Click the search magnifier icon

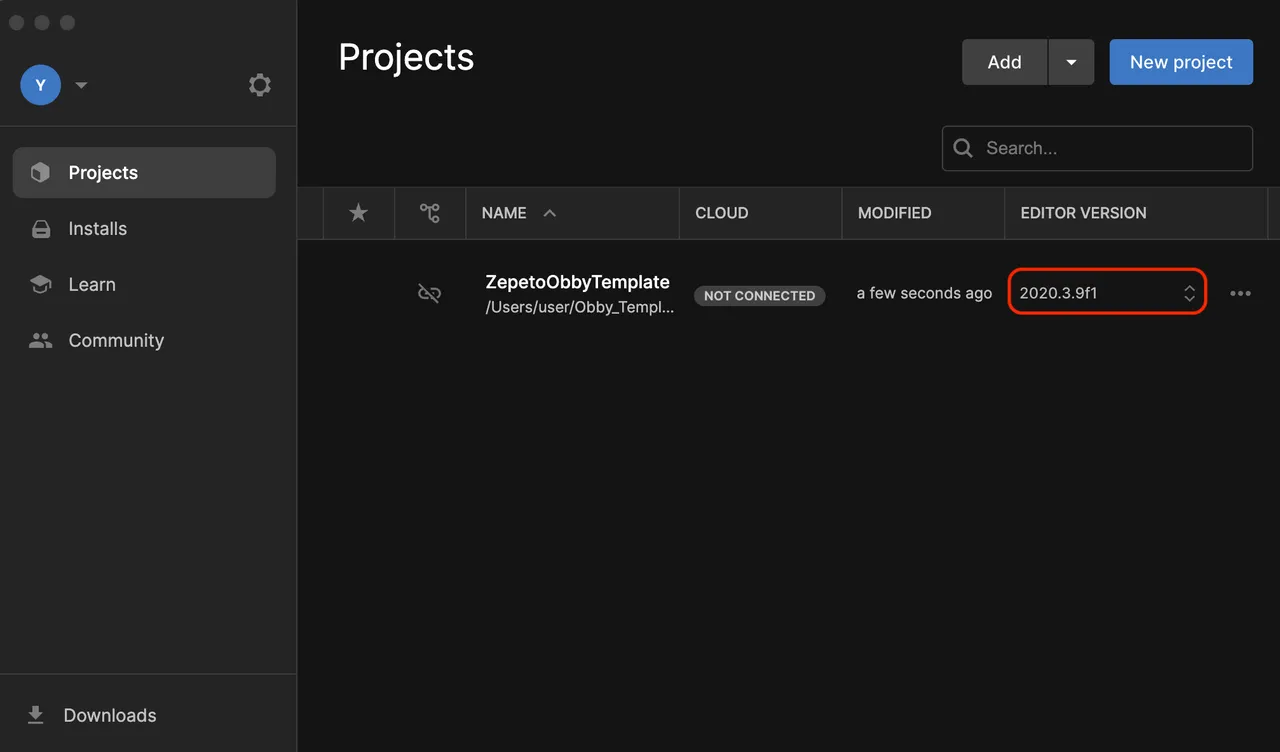(x=962, y=148)
